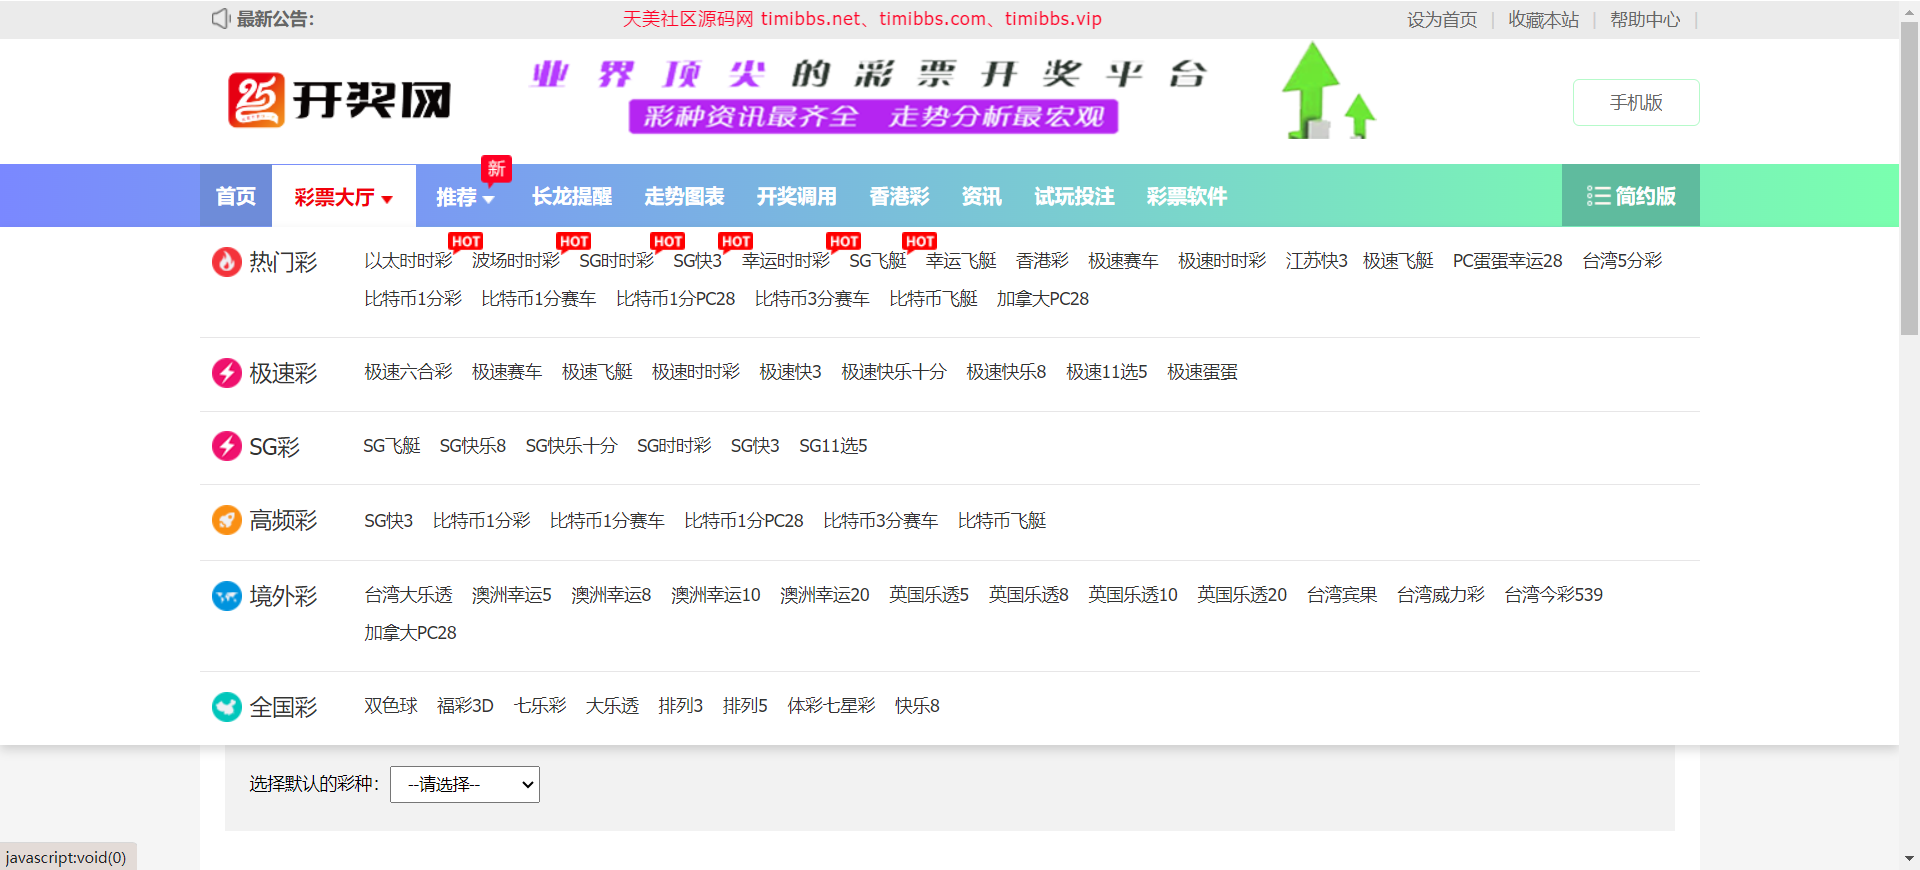1920x870 pixels.
Task: Open 台湾威力彩 lottery
Action: 1441,595
